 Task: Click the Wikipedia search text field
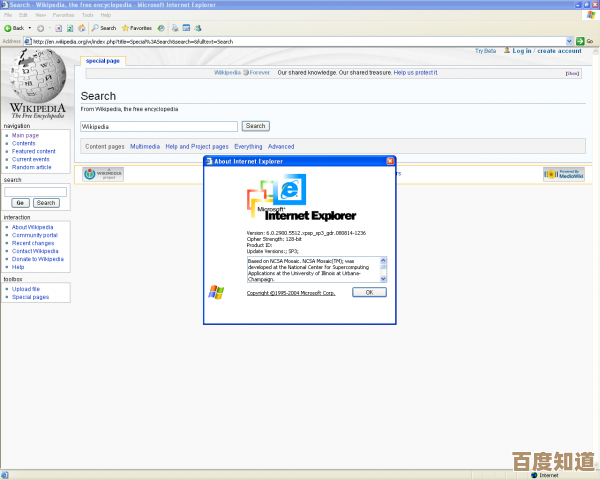tap(158, 126)
